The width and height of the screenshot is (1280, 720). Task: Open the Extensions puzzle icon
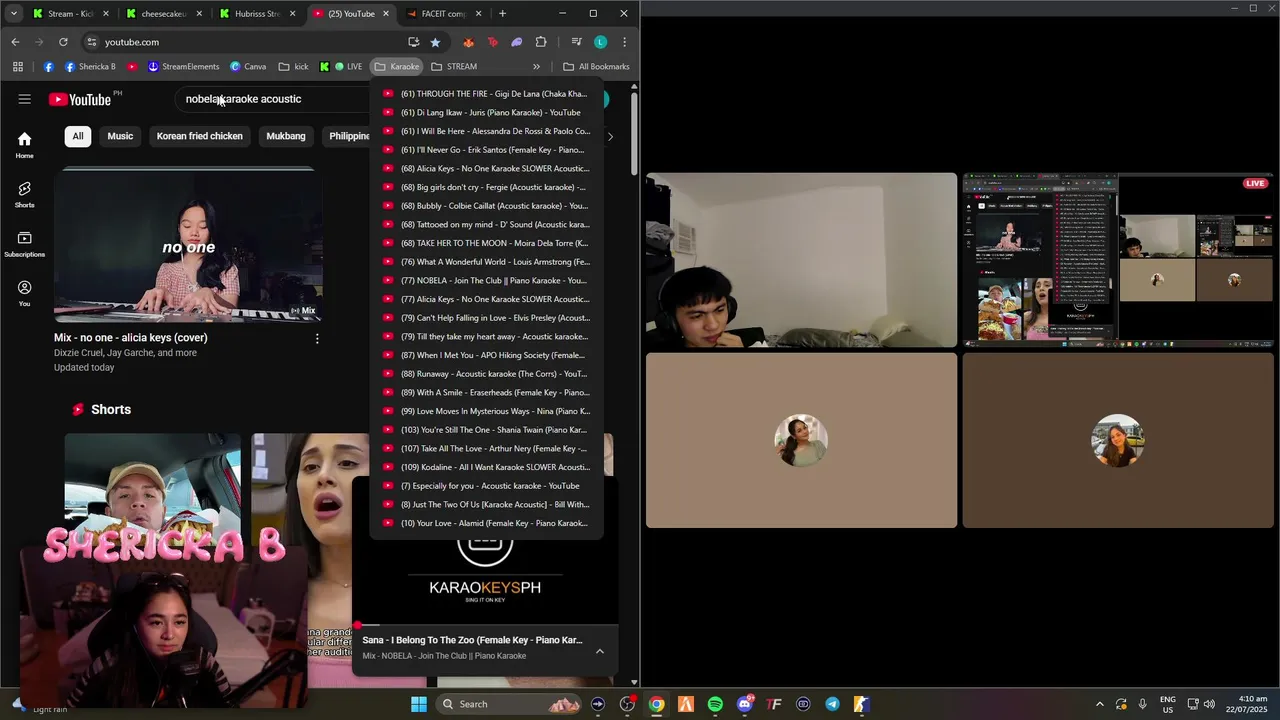(x=541, y=42)
